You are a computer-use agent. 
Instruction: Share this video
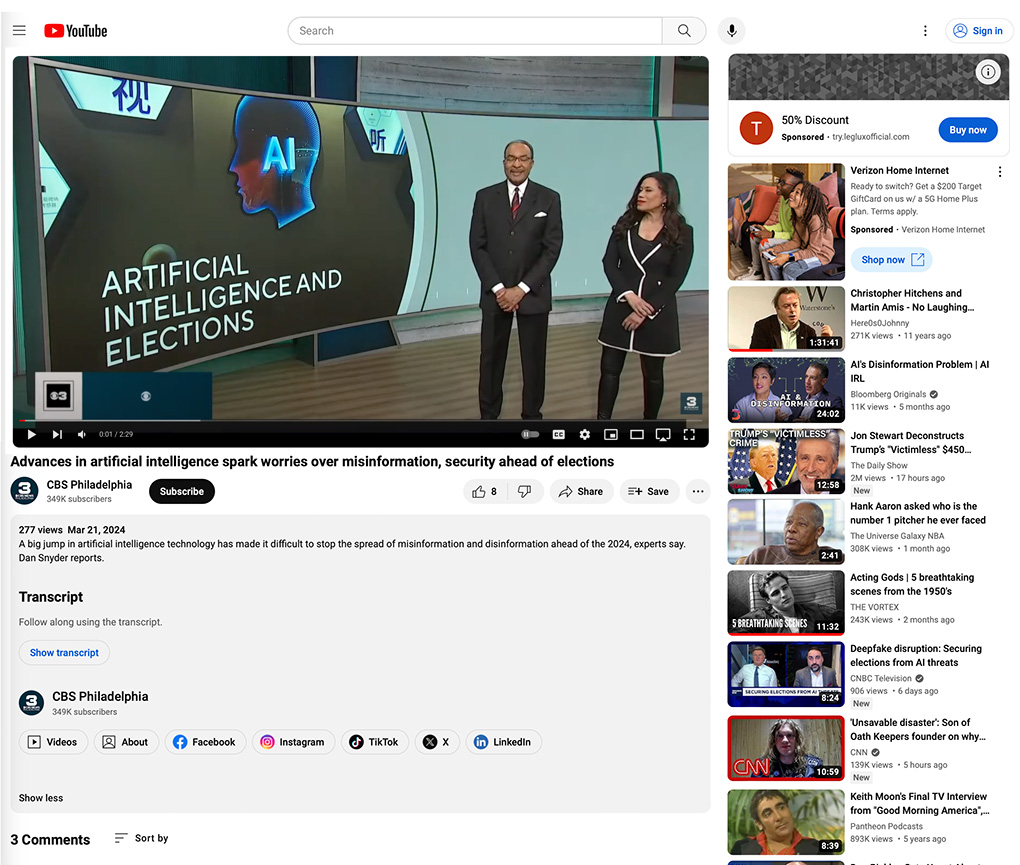point(582,492)
